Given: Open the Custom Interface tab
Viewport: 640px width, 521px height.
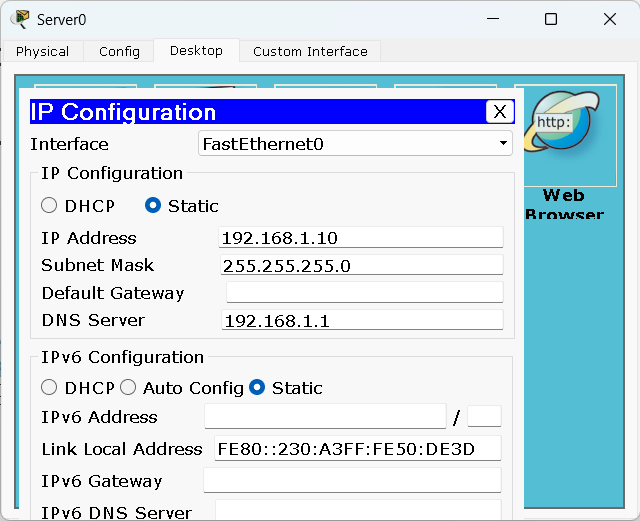Looking at the screenshot, I should point(310,51).
